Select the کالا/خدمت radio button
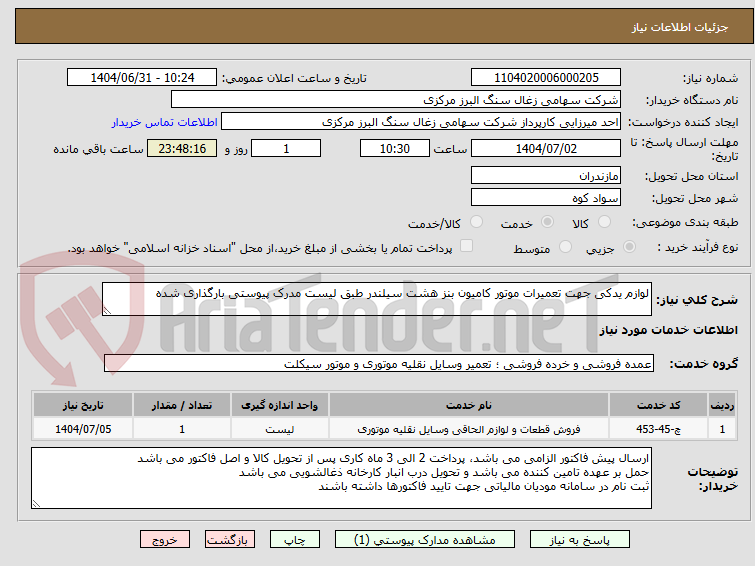755x566 pixels. pyautogui.click(x=476, y=222)
